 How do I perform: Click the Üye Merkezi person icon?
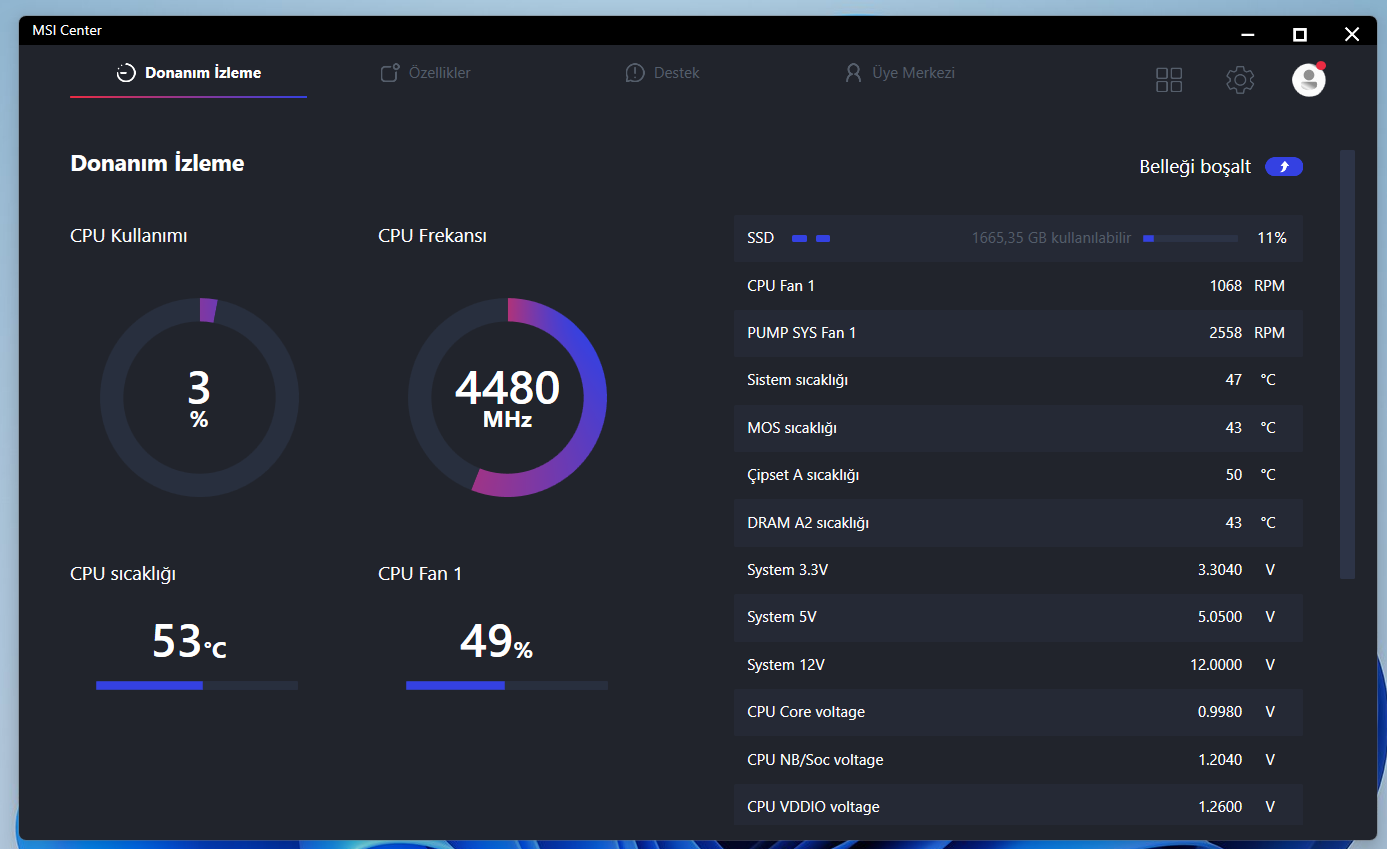(853, 73)
